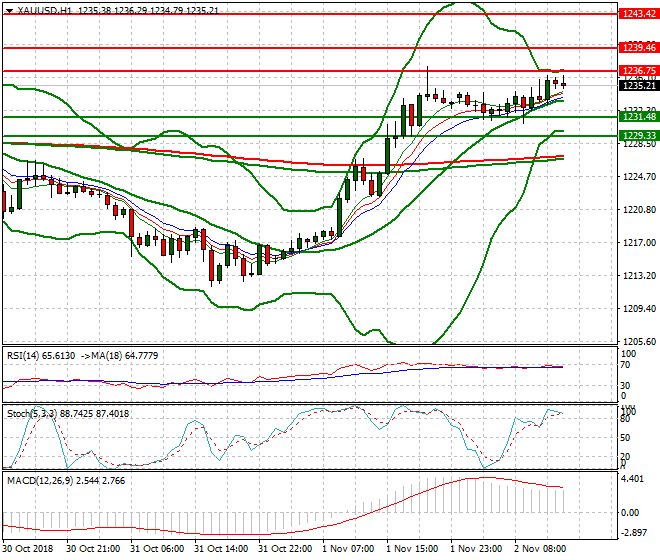Screen dimensions: 660x560
Task: Select the 1239.46 red price label
Action: click(638, 47)
